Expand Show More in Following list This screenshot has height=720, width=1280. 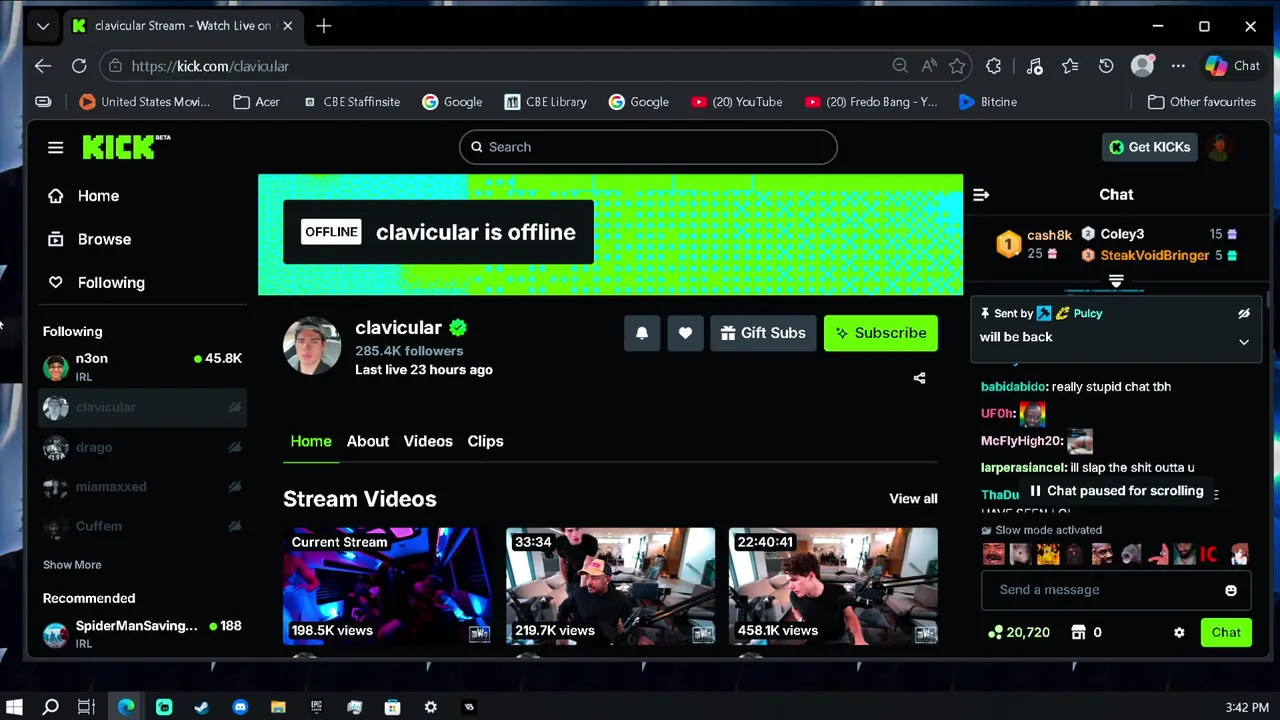72,565
